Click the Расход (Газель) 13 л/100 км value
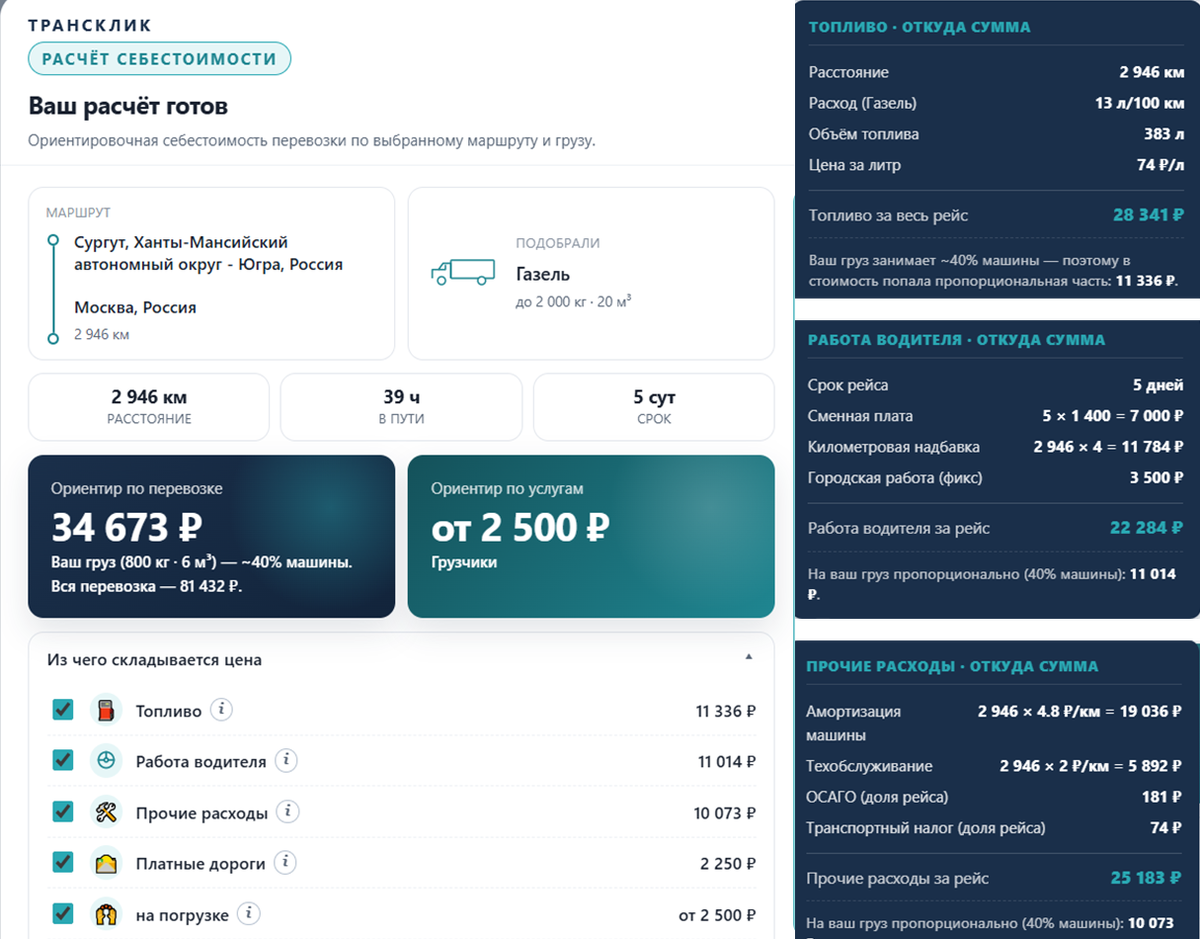This screenshot has width=1200, height=939. 1139,103
